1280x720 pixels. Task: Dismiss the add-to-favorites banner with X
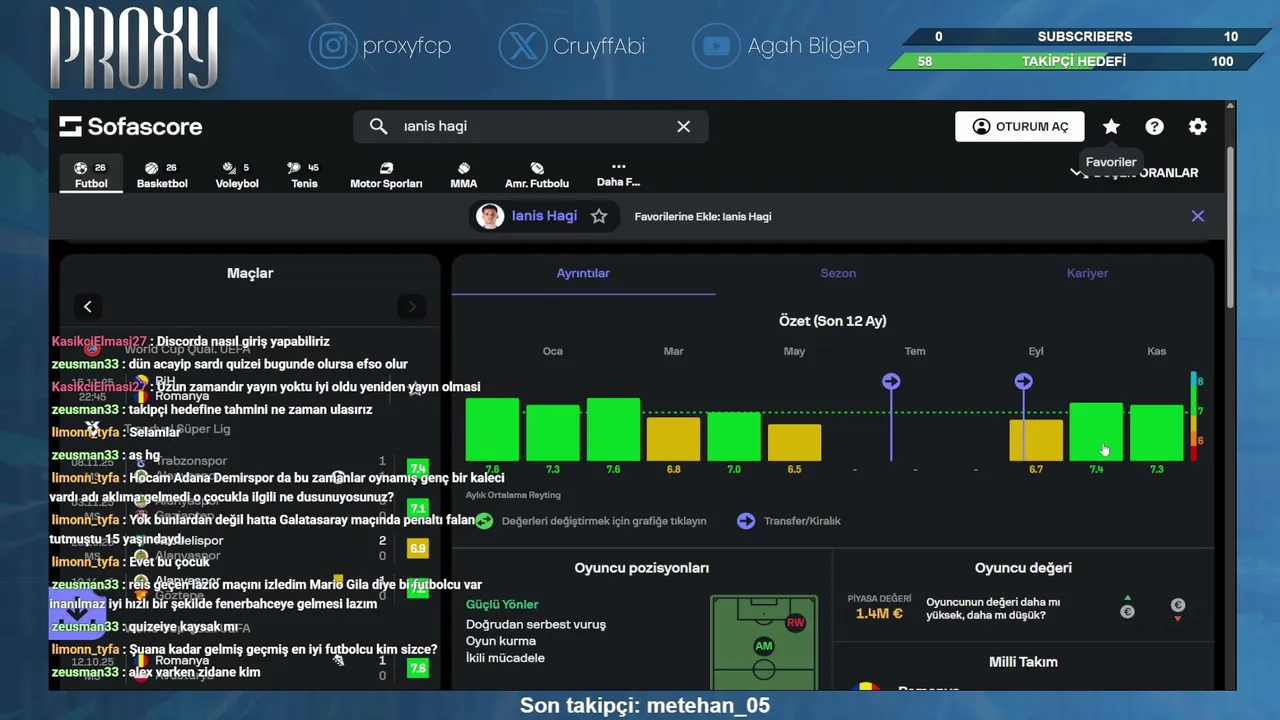(1198, 216)
